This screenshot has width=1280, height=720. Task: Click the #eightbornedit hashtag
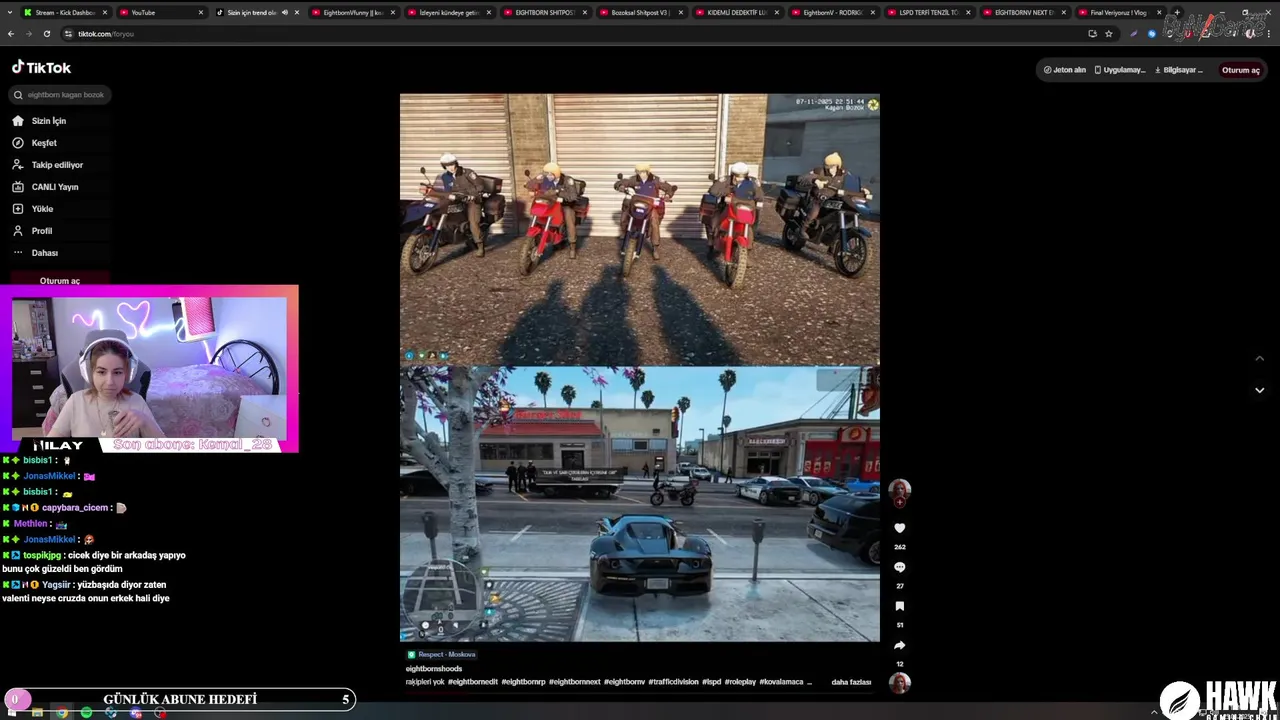[472, 682]
